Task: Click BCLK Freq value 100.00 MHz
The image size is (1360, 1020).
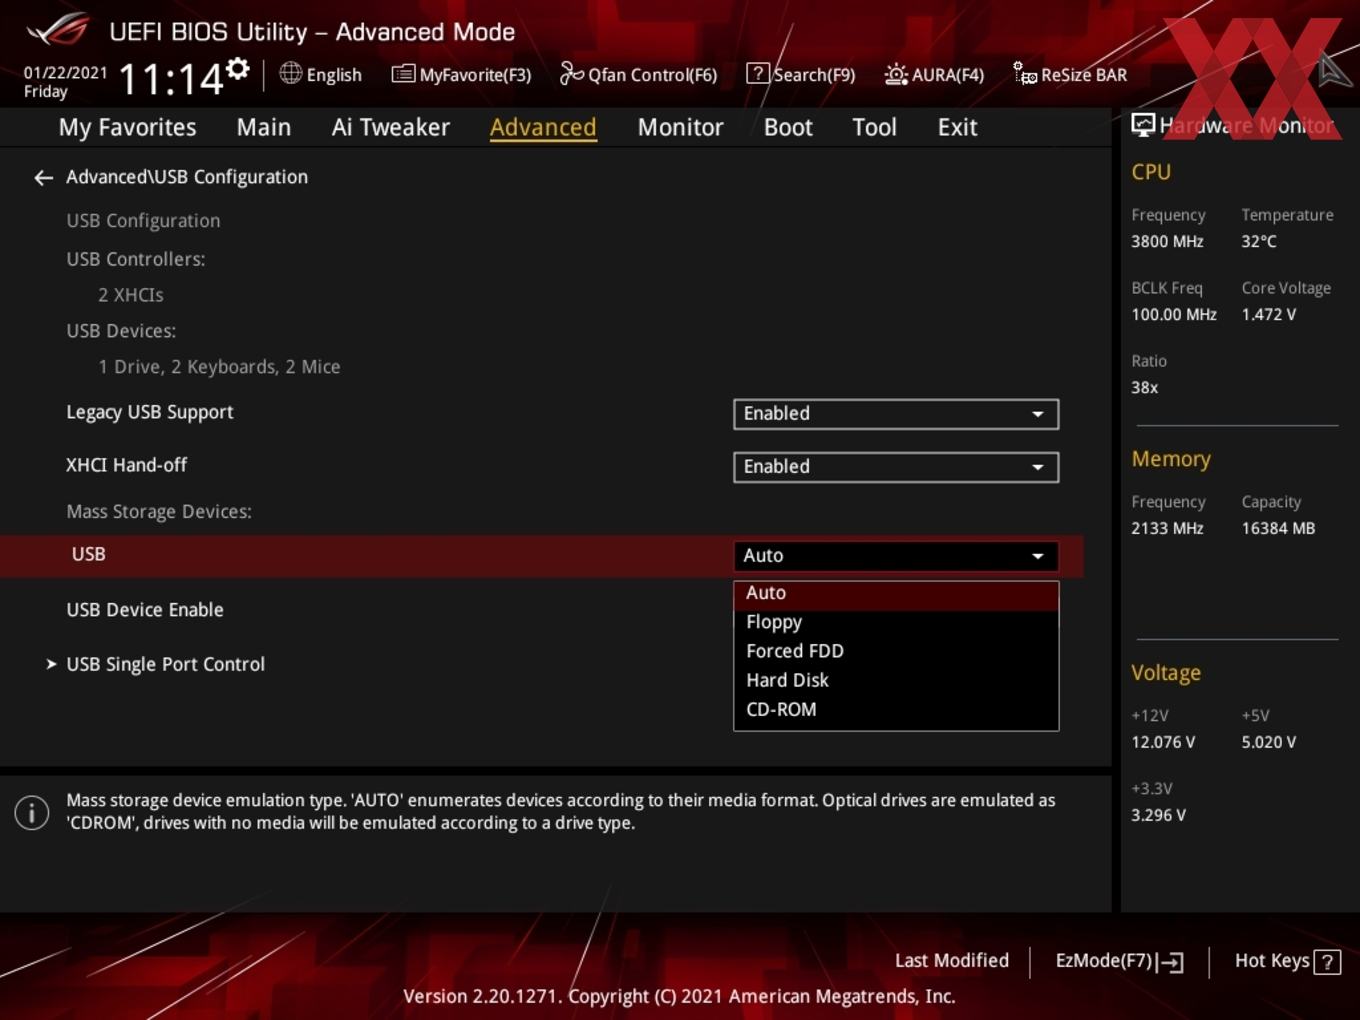Action: pyautogui.click(x=1174, y=314)
